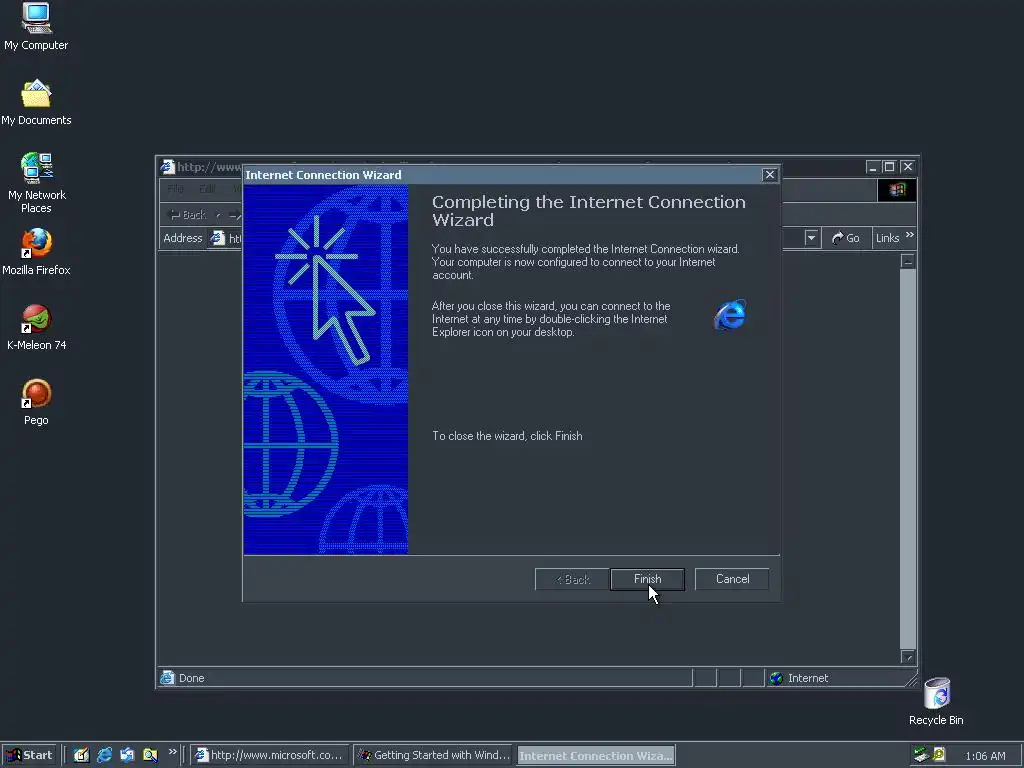The width and height of the screenshot is (1024, 768).
Task: Click the second system tray icon
Action: click(x=938, y=755)
